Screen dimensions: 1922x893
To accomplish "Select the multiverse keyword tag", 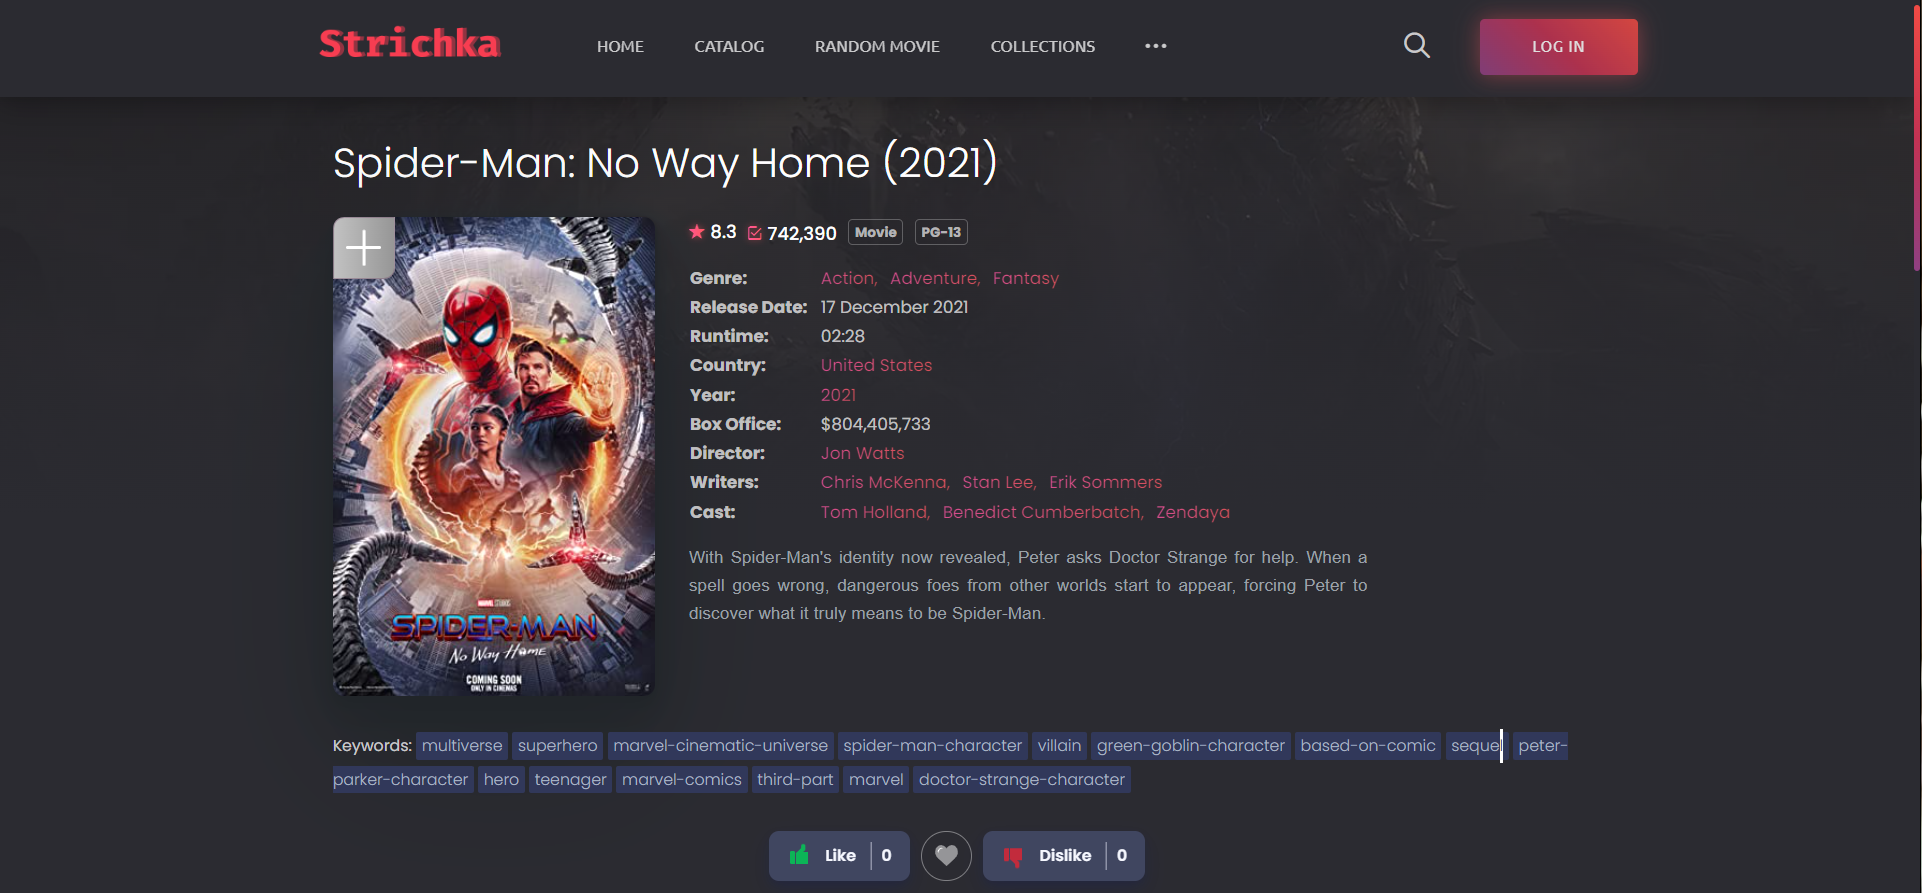I will (462, 746).
